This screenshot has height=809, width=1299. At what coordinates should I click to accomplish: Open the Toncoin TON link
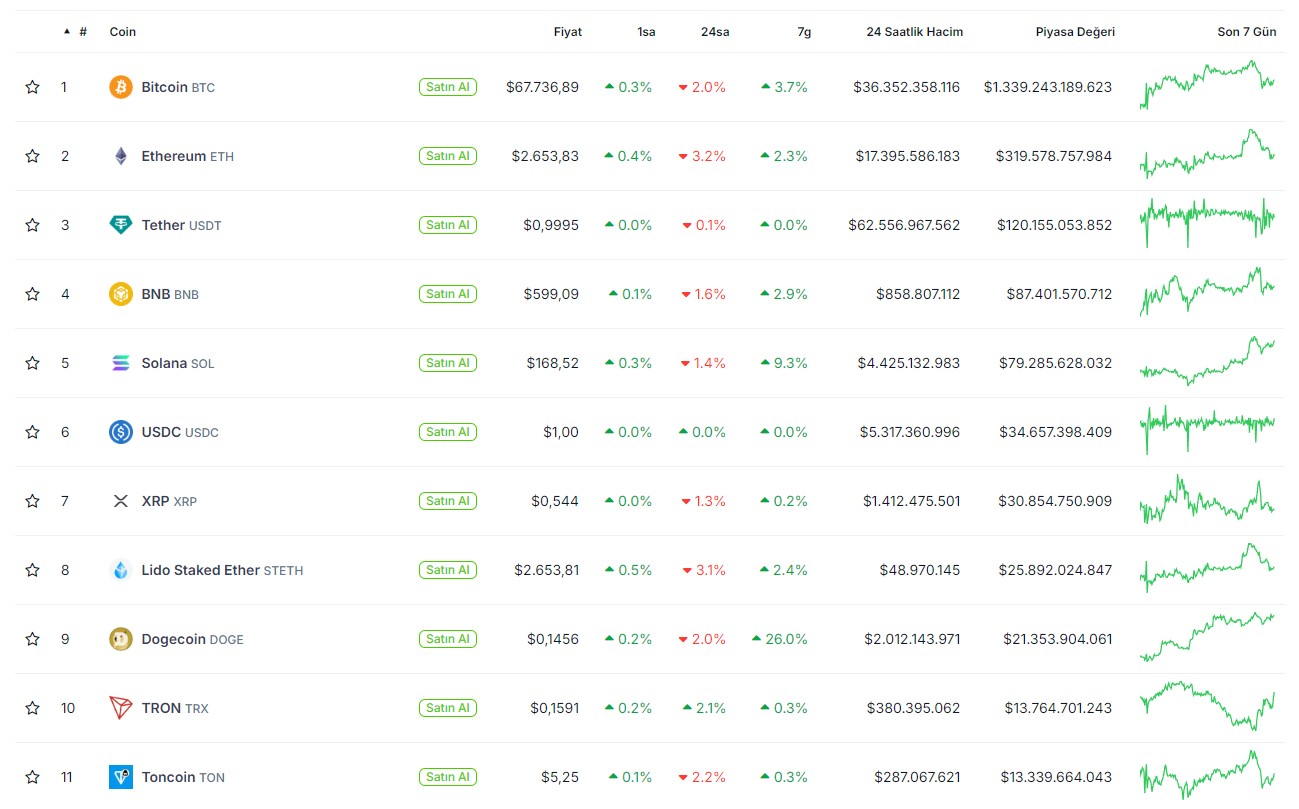pos(183,777)
